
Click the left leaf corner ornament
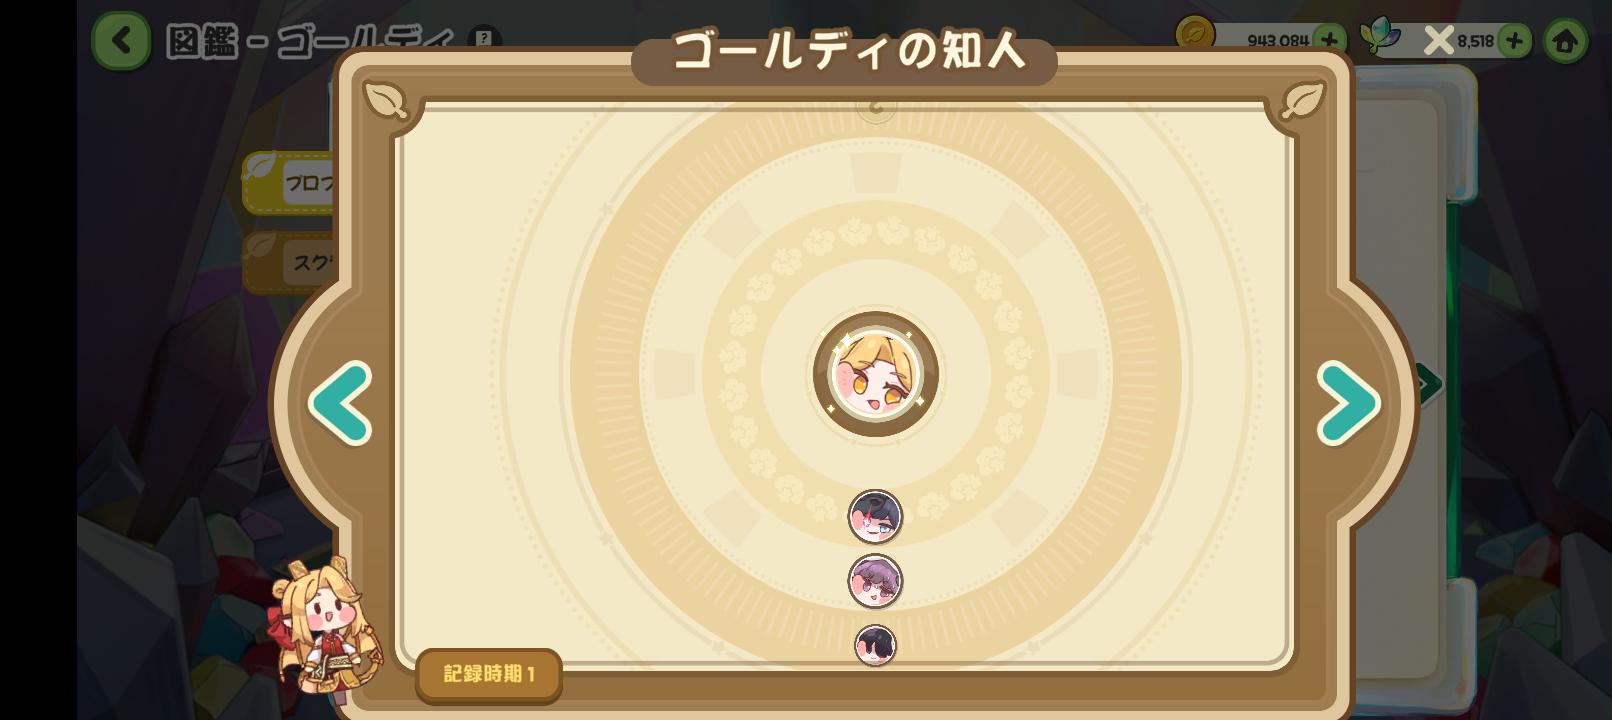[x=385, y=100]
